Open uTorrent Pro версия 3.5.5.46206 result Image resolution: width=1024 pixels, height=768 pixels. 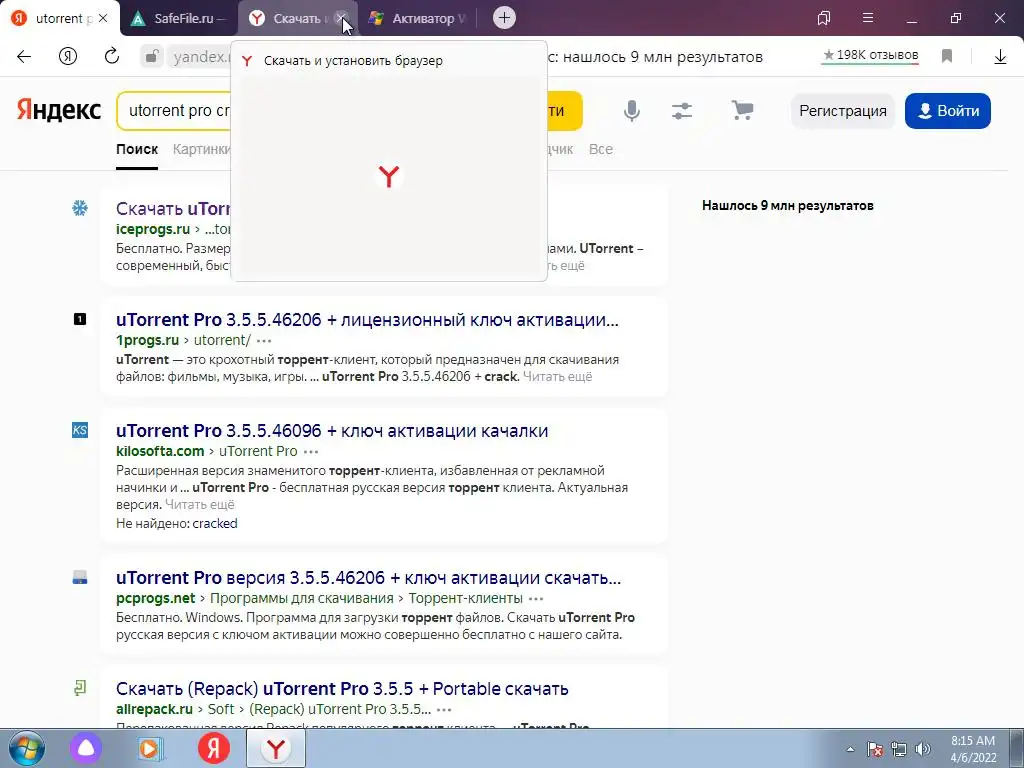(x=368, y=578)
